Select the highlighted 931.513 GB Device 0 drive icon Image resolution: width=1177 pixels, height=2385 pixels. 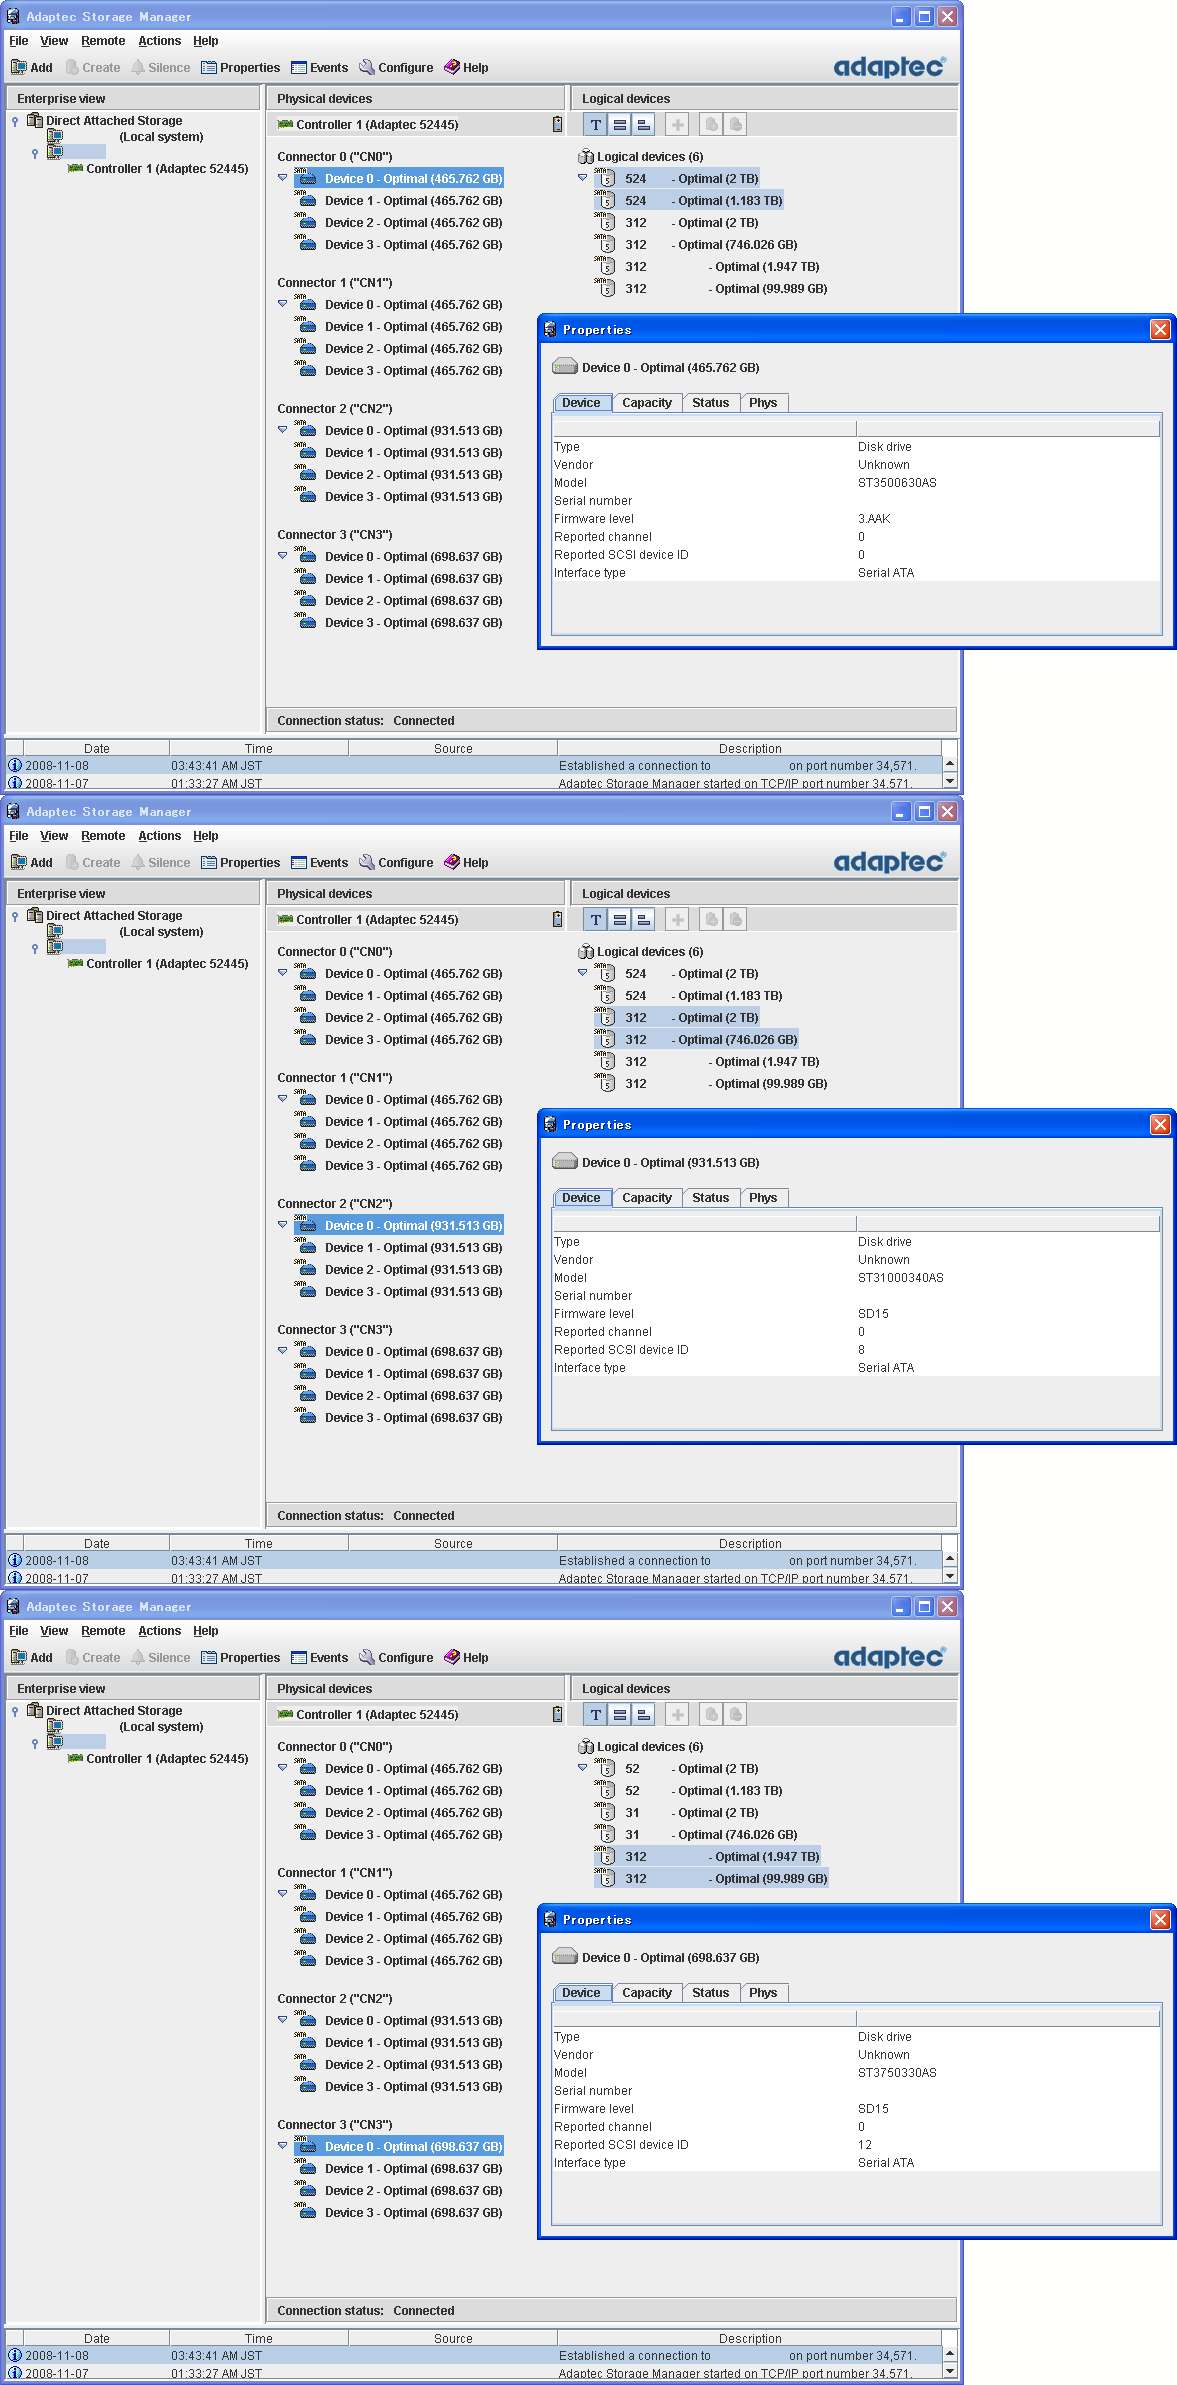[307, 1225]
